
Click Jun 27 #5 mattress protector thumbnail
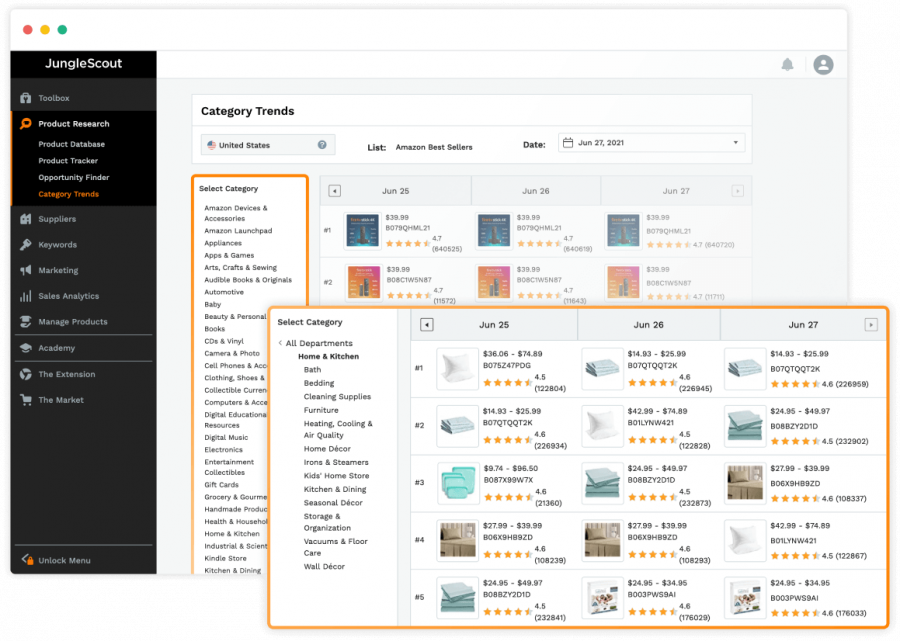[x=745, y=598]
